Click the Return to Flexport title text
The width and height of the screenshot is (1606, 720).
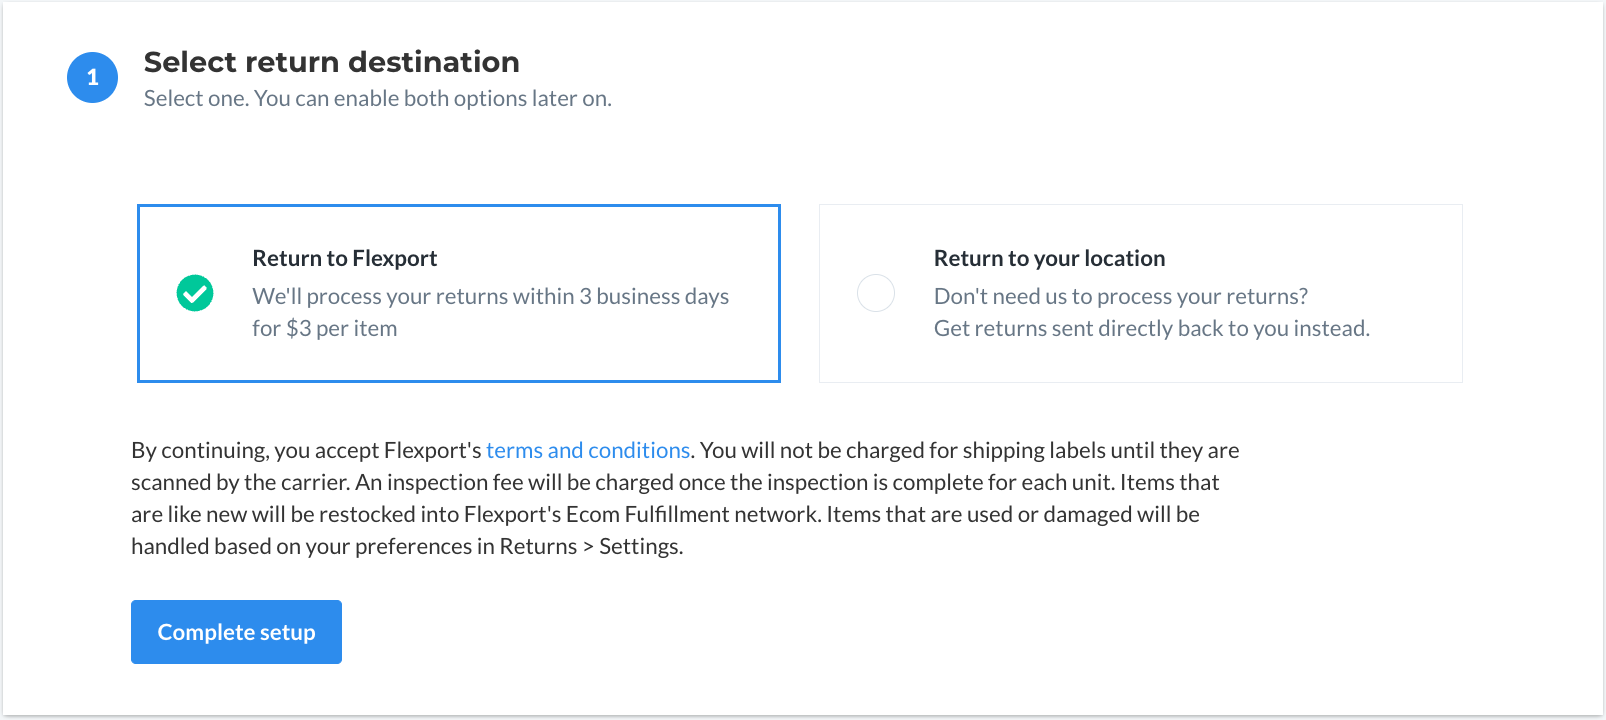[x=344, y=258]
